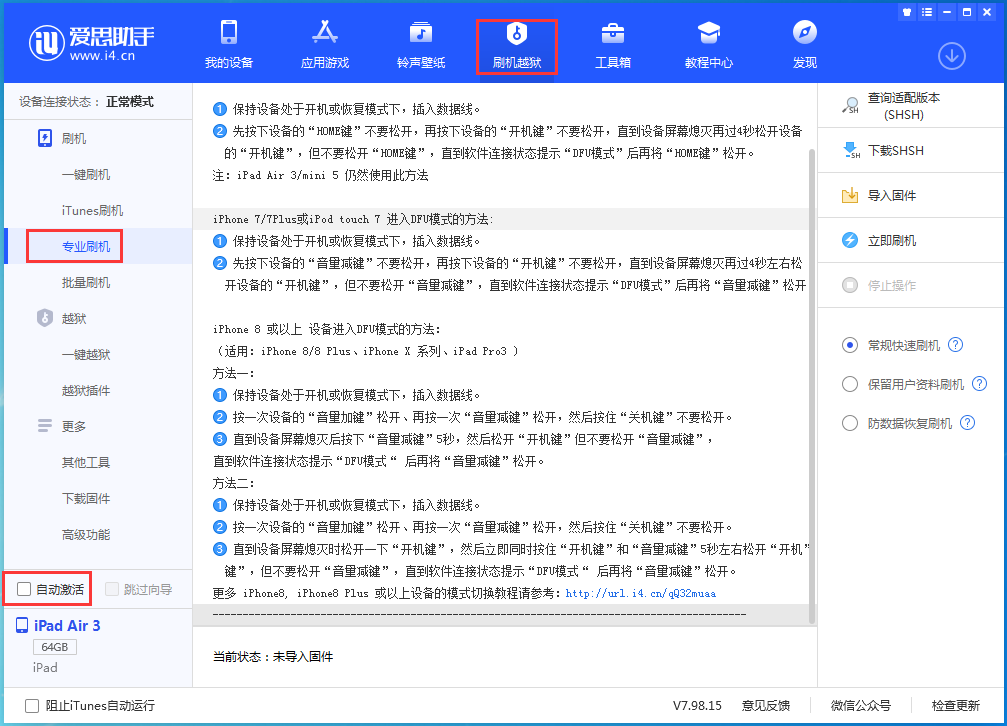Click the help icon beside 保留用户资料刷机
1007x726 pixels.
979,384
